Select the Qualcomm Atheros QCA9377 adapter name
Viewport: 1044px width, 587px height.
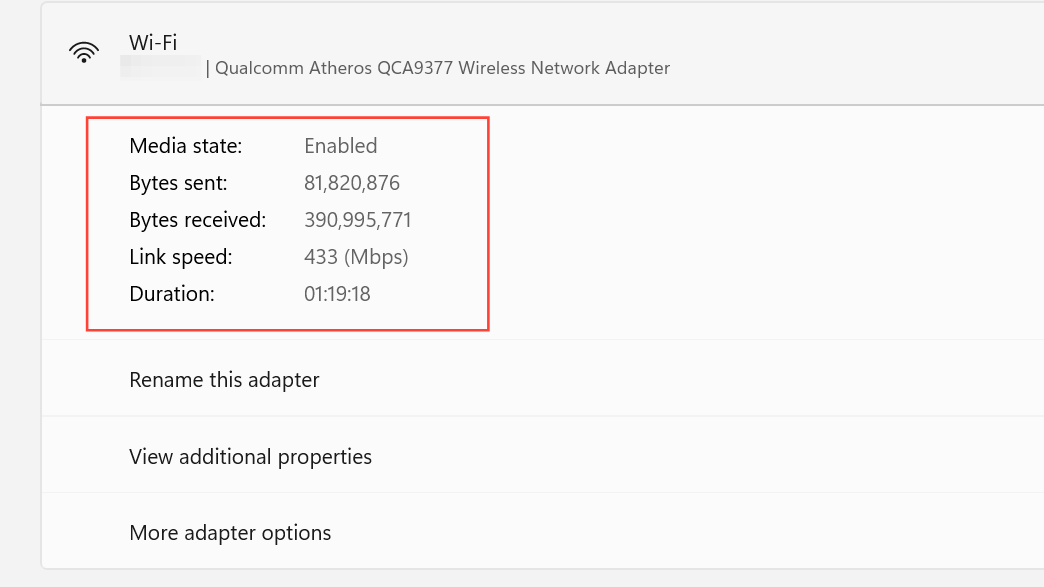(442, 68)
